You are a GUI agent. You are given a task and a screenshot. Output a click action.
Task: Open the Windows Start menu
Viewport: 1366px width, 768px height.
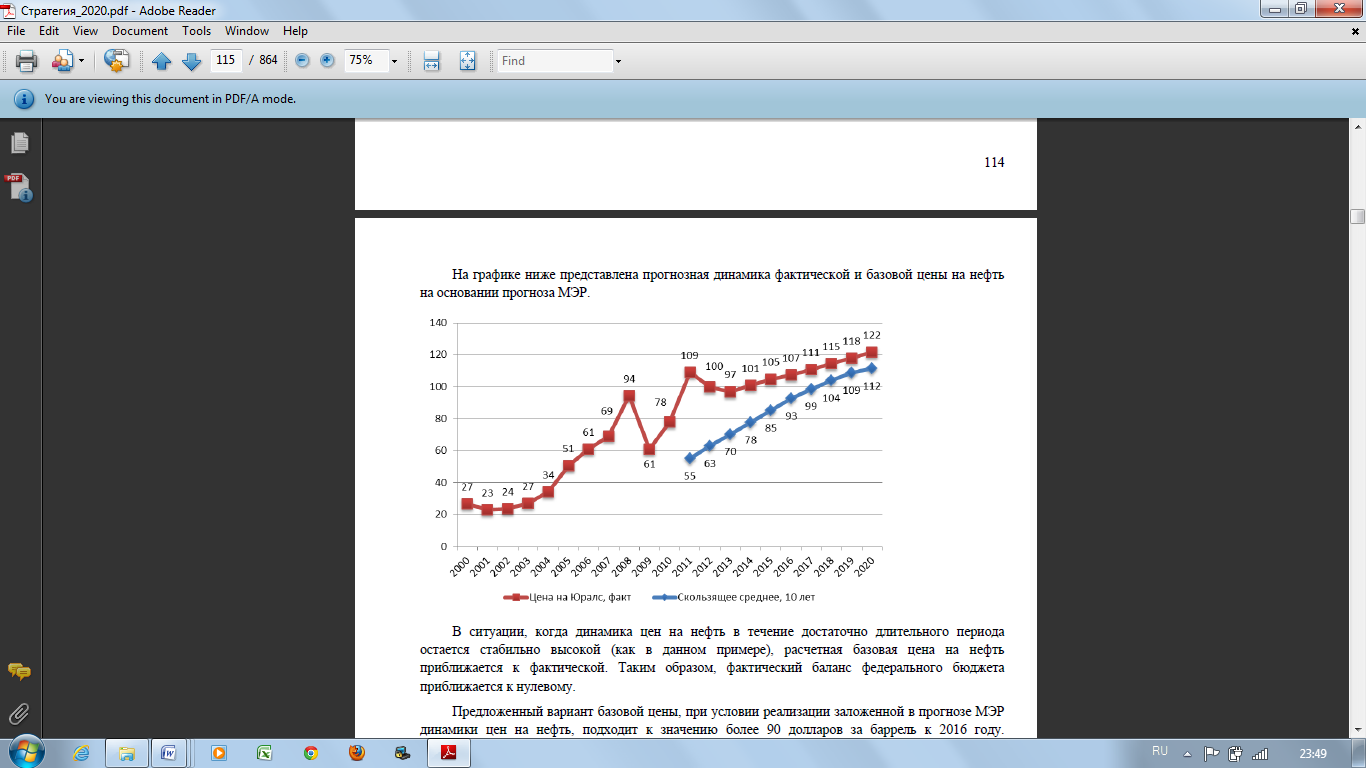[24, 752]
